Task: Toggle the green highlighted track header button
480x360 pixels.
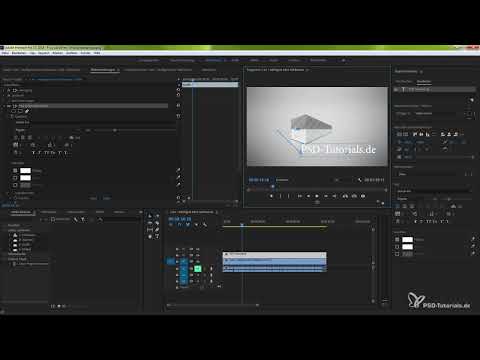Action: point(198,268)
